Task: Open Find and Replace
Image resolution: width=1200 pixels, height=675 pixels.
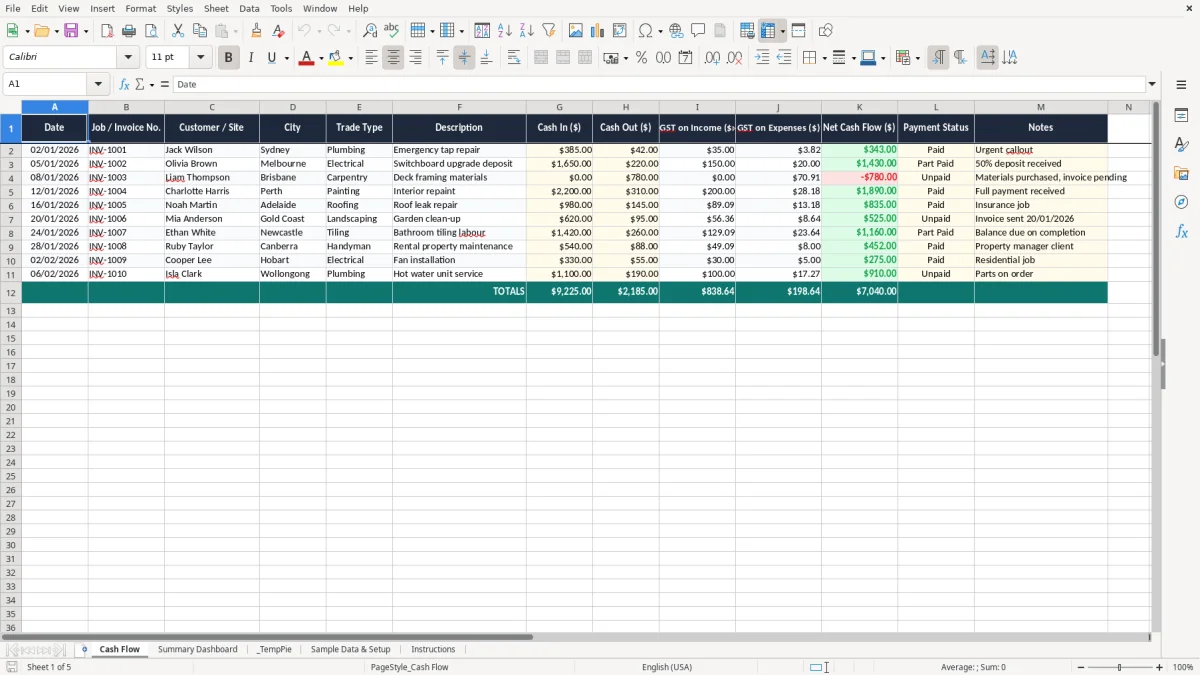Action: click(x=370, y=31)
